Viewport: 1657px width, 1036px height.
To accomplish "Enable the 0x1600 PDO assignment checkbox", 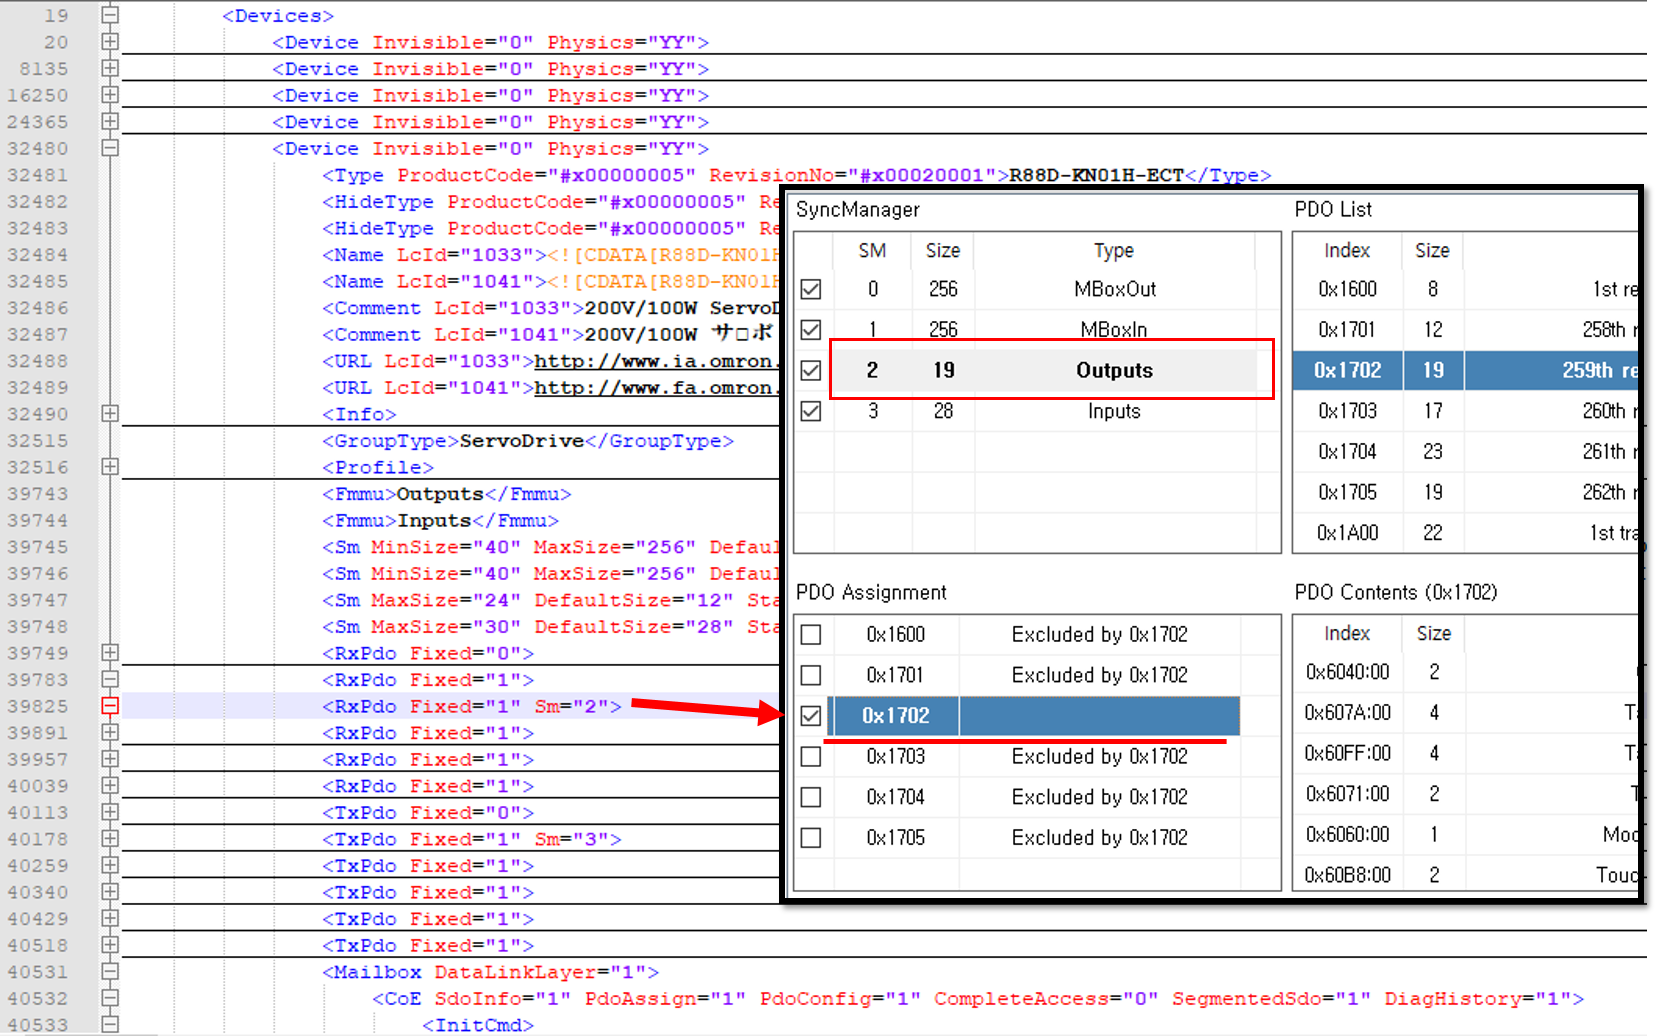I will point(811,635).
